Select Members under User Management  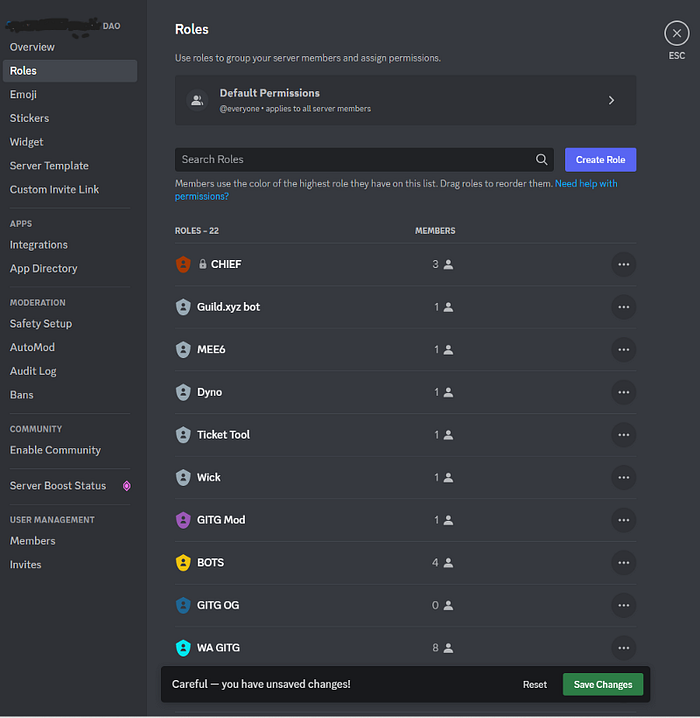coord(33,541)
